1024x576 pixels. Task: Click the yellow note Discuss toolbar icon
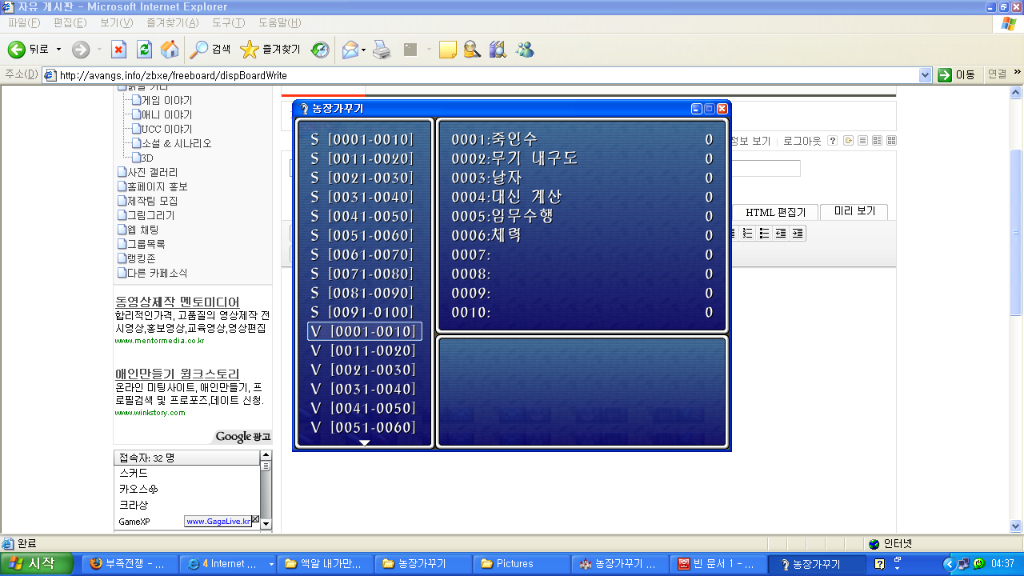pos(447,50)
